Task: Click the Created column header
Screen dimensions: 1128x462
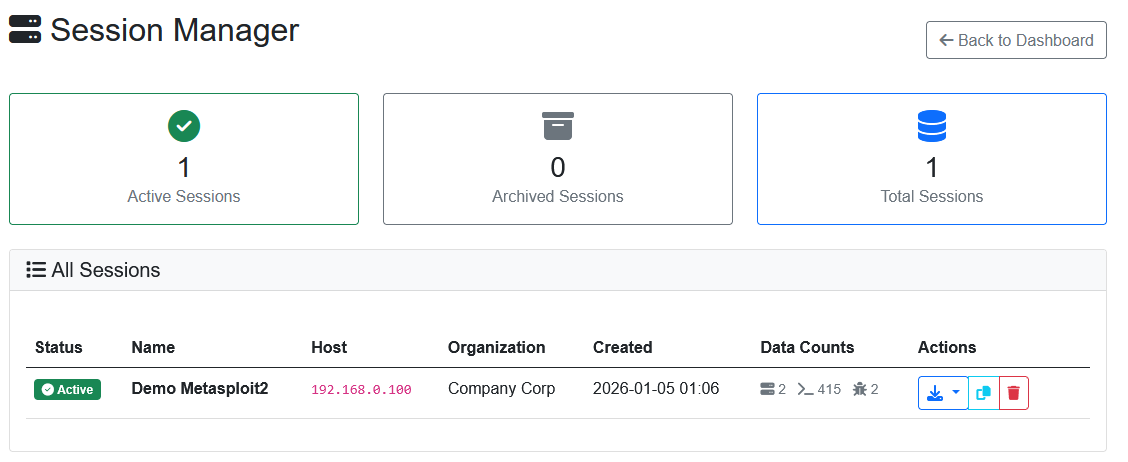Action: pyautogui.click(x=622, y=347)
